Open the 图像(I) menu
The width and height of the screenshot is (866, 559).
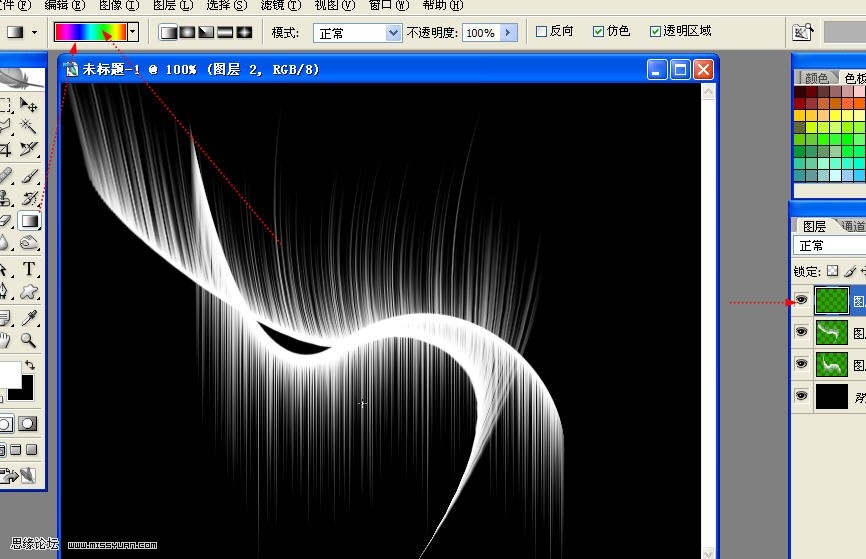pos(119,6)
